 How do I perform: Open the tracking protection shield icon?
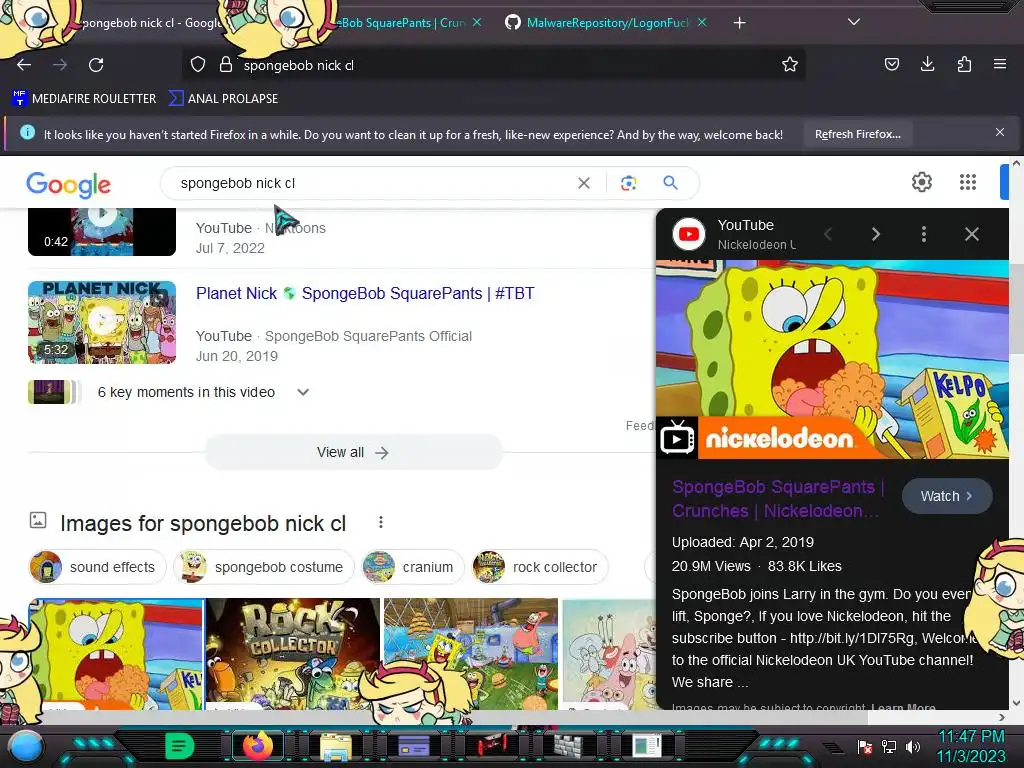[198, 65]
